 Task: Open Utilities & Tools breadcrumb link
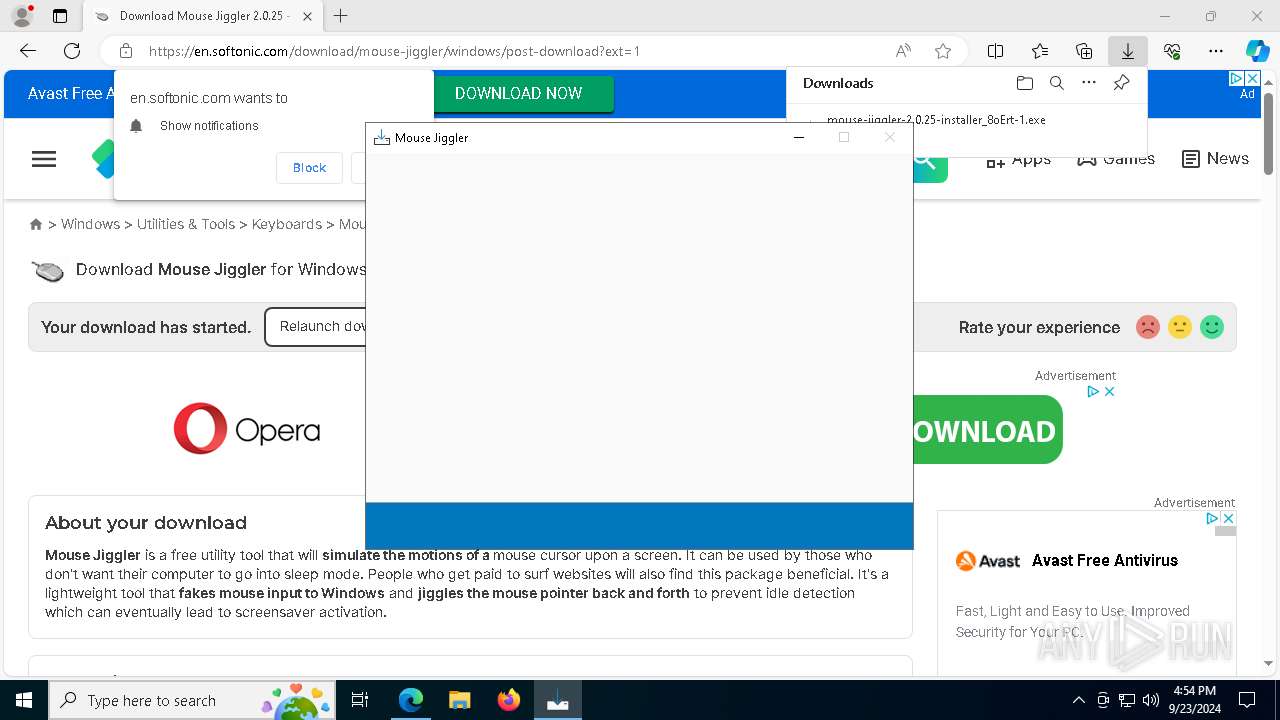(186, 224)
